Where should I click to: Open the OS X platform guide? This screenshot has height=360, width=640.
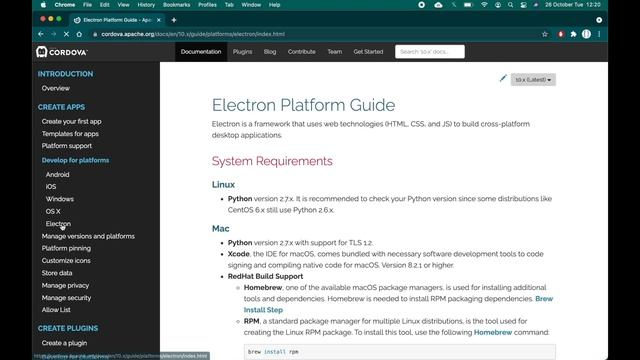coord(53,211)
